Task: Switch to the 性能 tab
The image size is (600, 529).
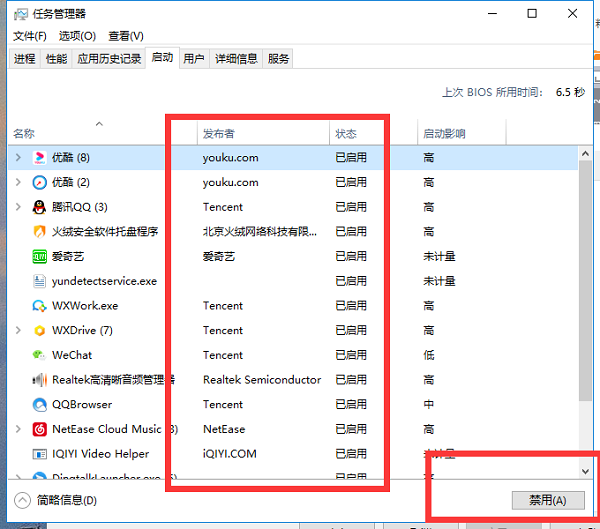Action: pos(56,59)
